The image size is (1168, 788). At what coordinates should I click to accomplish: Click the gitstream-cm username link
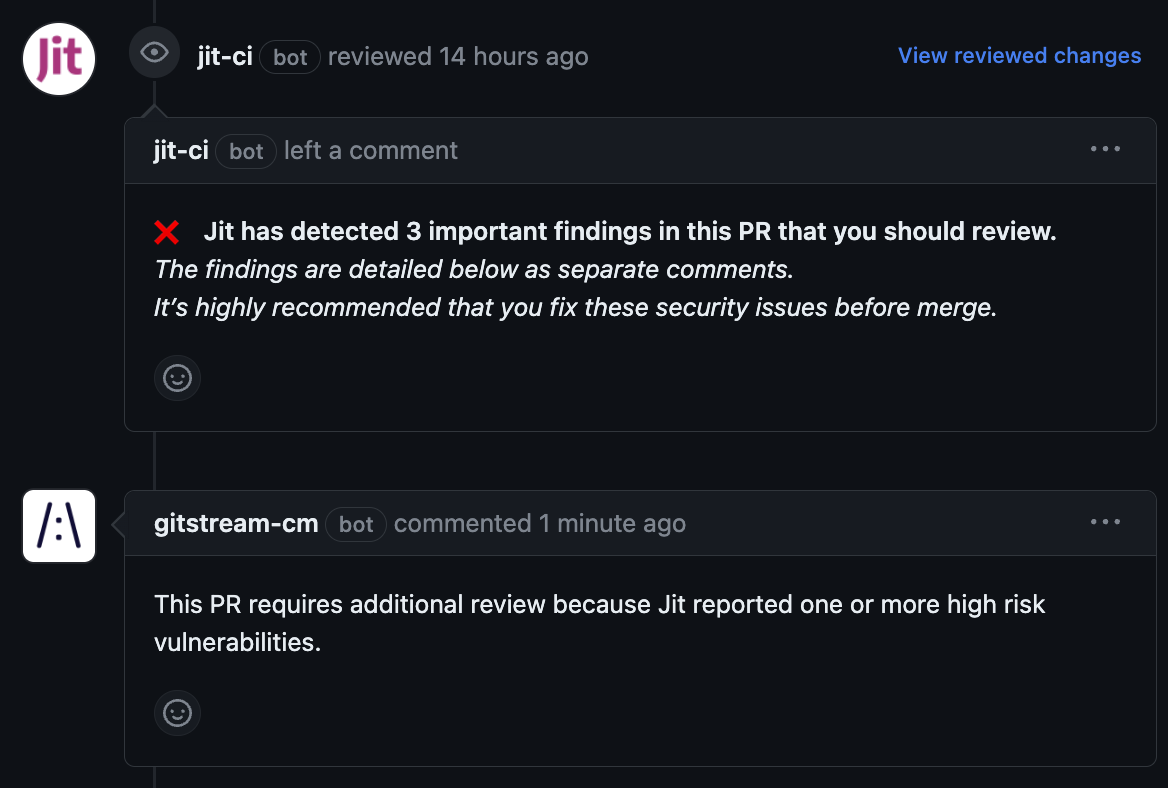coord(236,523)
